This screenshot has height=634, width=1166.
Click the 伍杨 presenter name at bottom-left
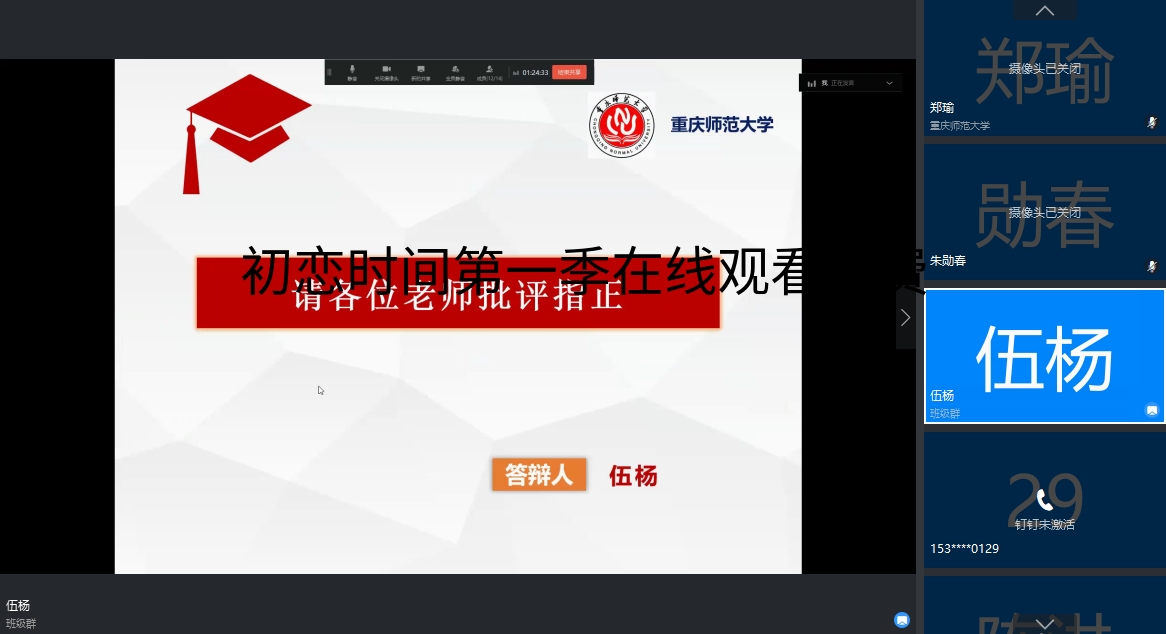[18, 606]
